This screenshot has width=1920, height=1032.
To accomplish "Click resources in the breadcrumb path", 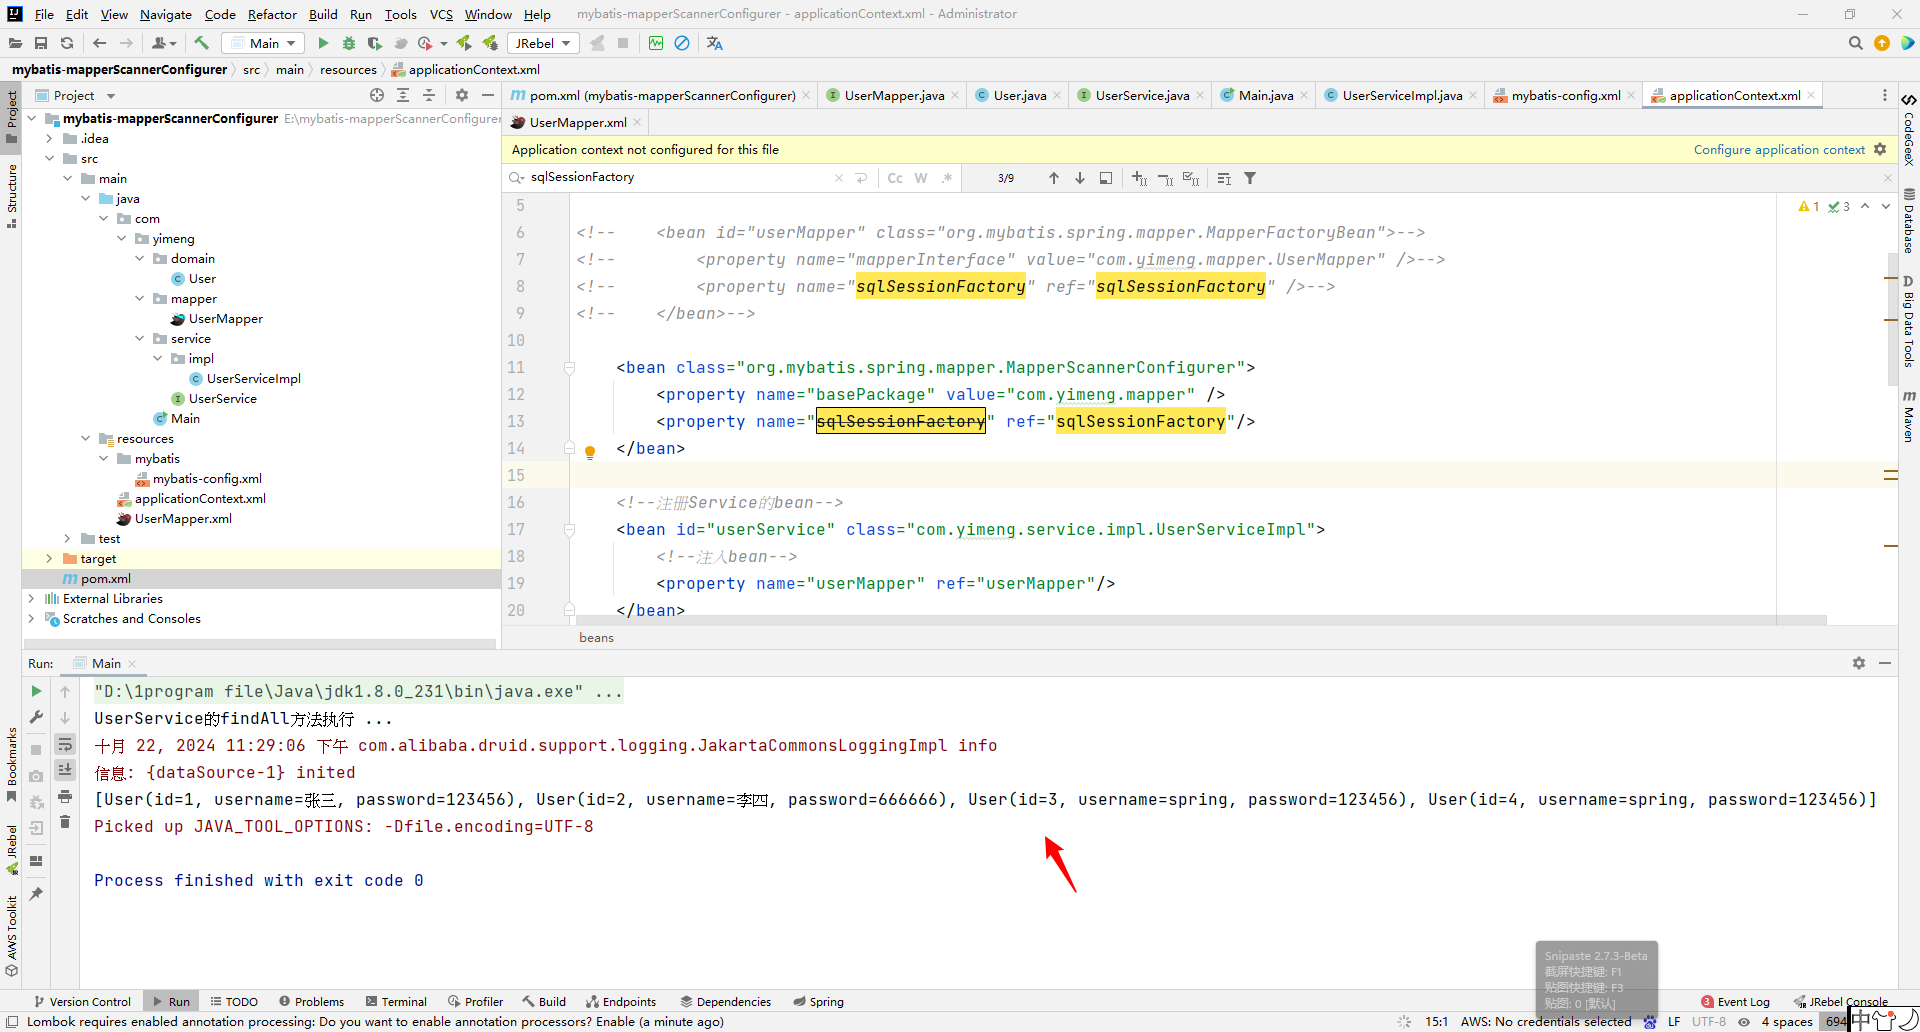I will pos(348,69).
